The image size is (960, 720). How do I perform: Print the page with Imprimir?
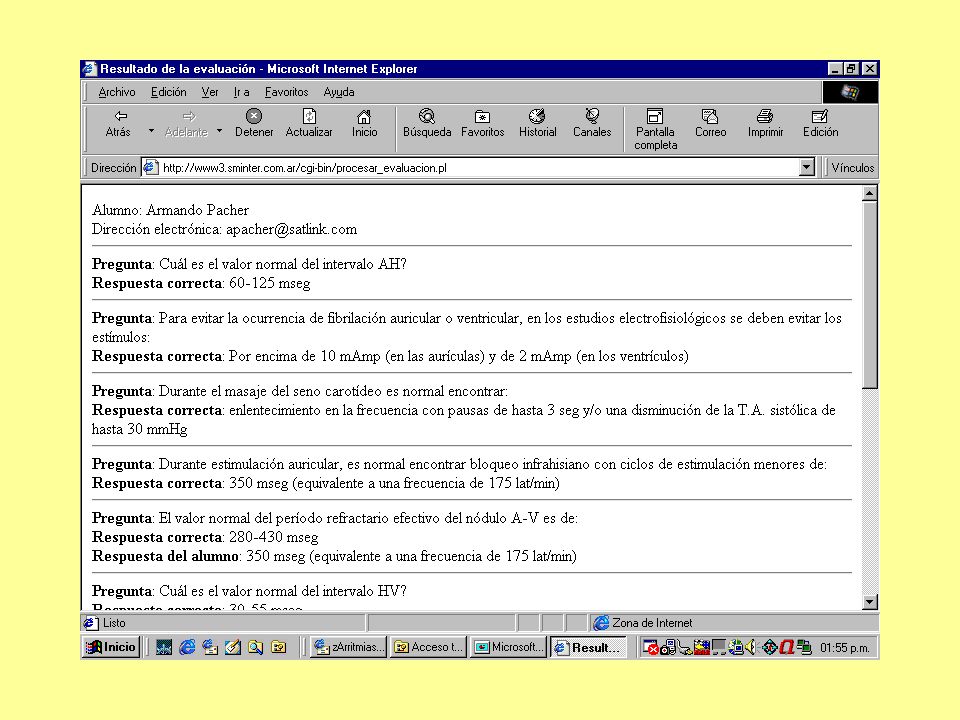point(765,124)
